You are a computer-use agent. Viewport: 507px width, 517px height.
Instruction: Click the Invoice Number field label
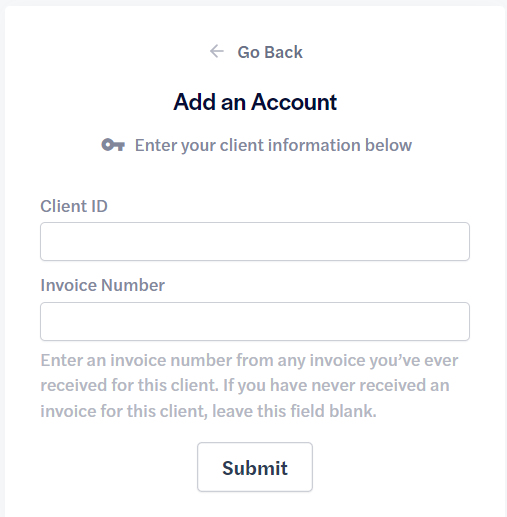103,285
